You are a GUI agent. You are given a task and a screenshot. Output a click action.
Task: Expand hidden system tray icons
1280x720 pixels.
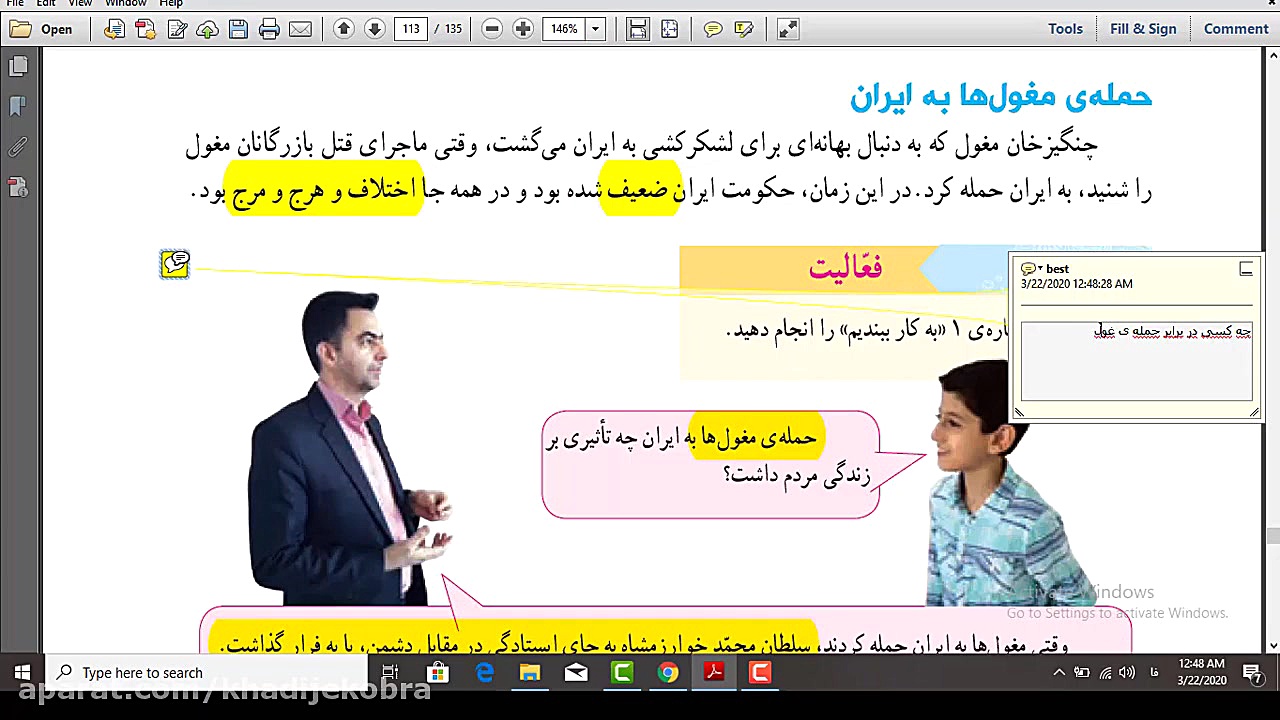click(x=1059, y=673)
